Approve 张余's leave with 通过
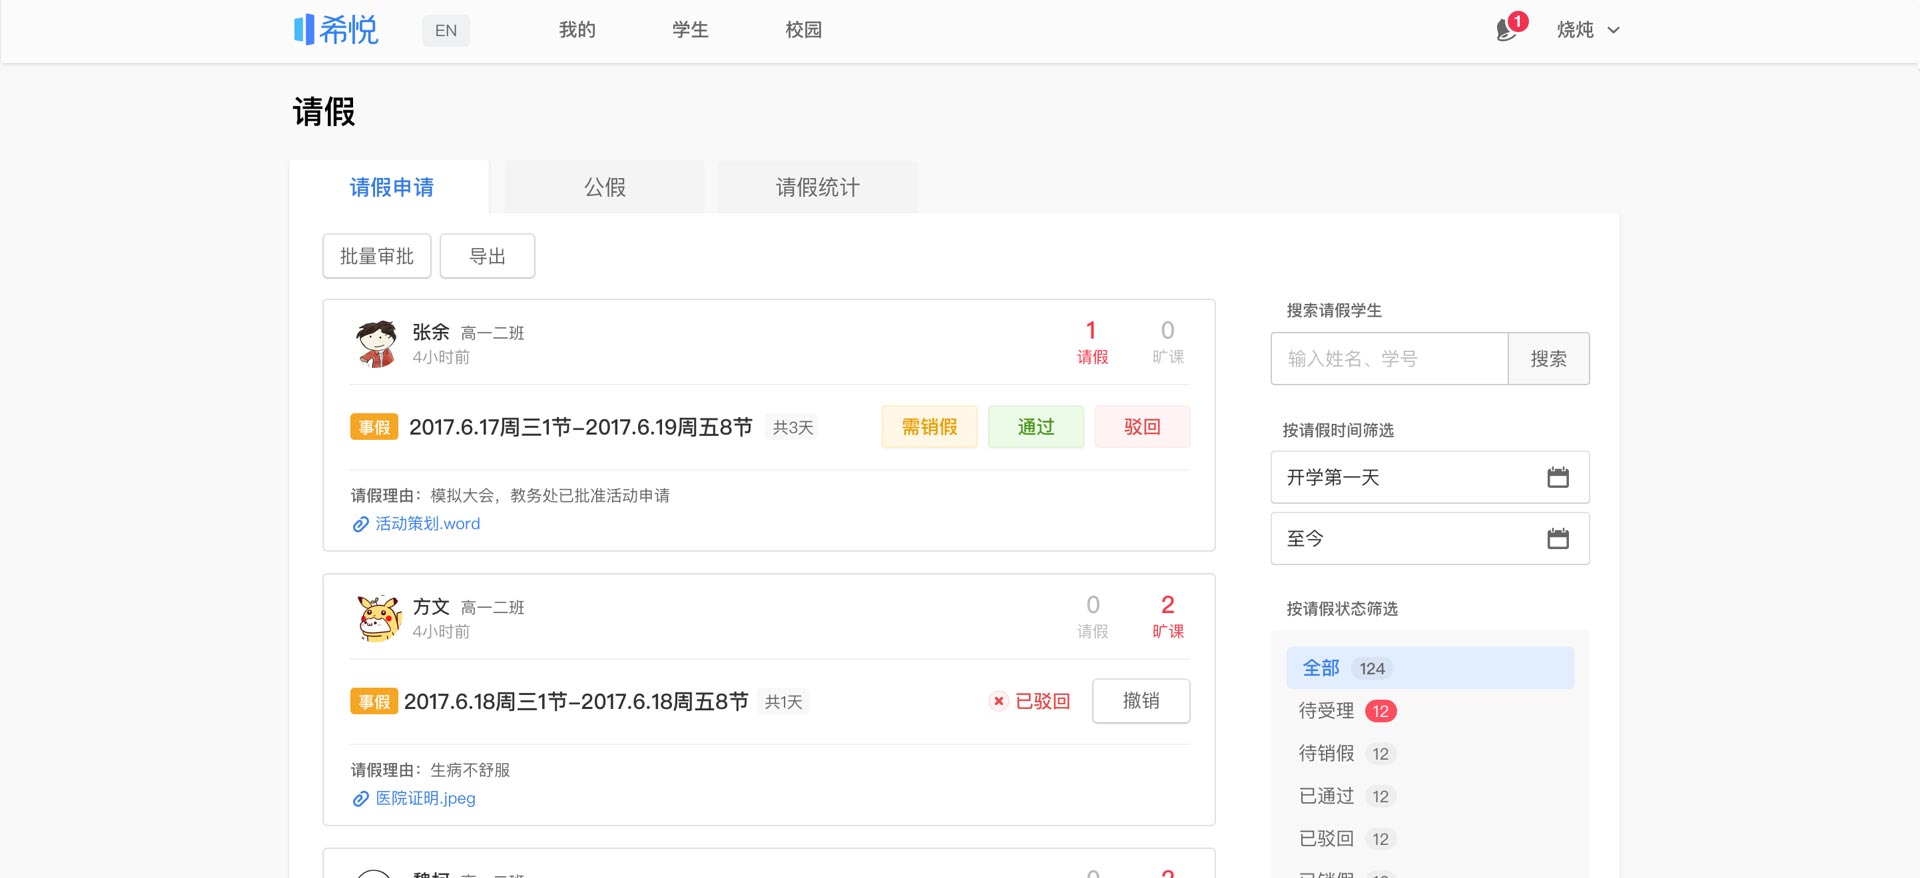The image size is (1920, 878). [1035, 427]
